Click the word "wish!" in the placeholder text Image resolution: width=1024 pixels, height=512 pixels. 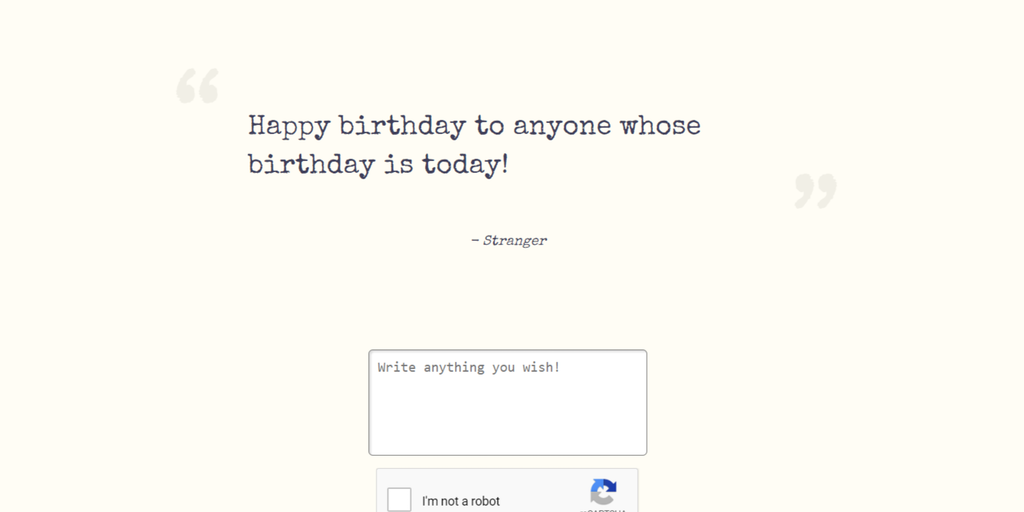541,368
